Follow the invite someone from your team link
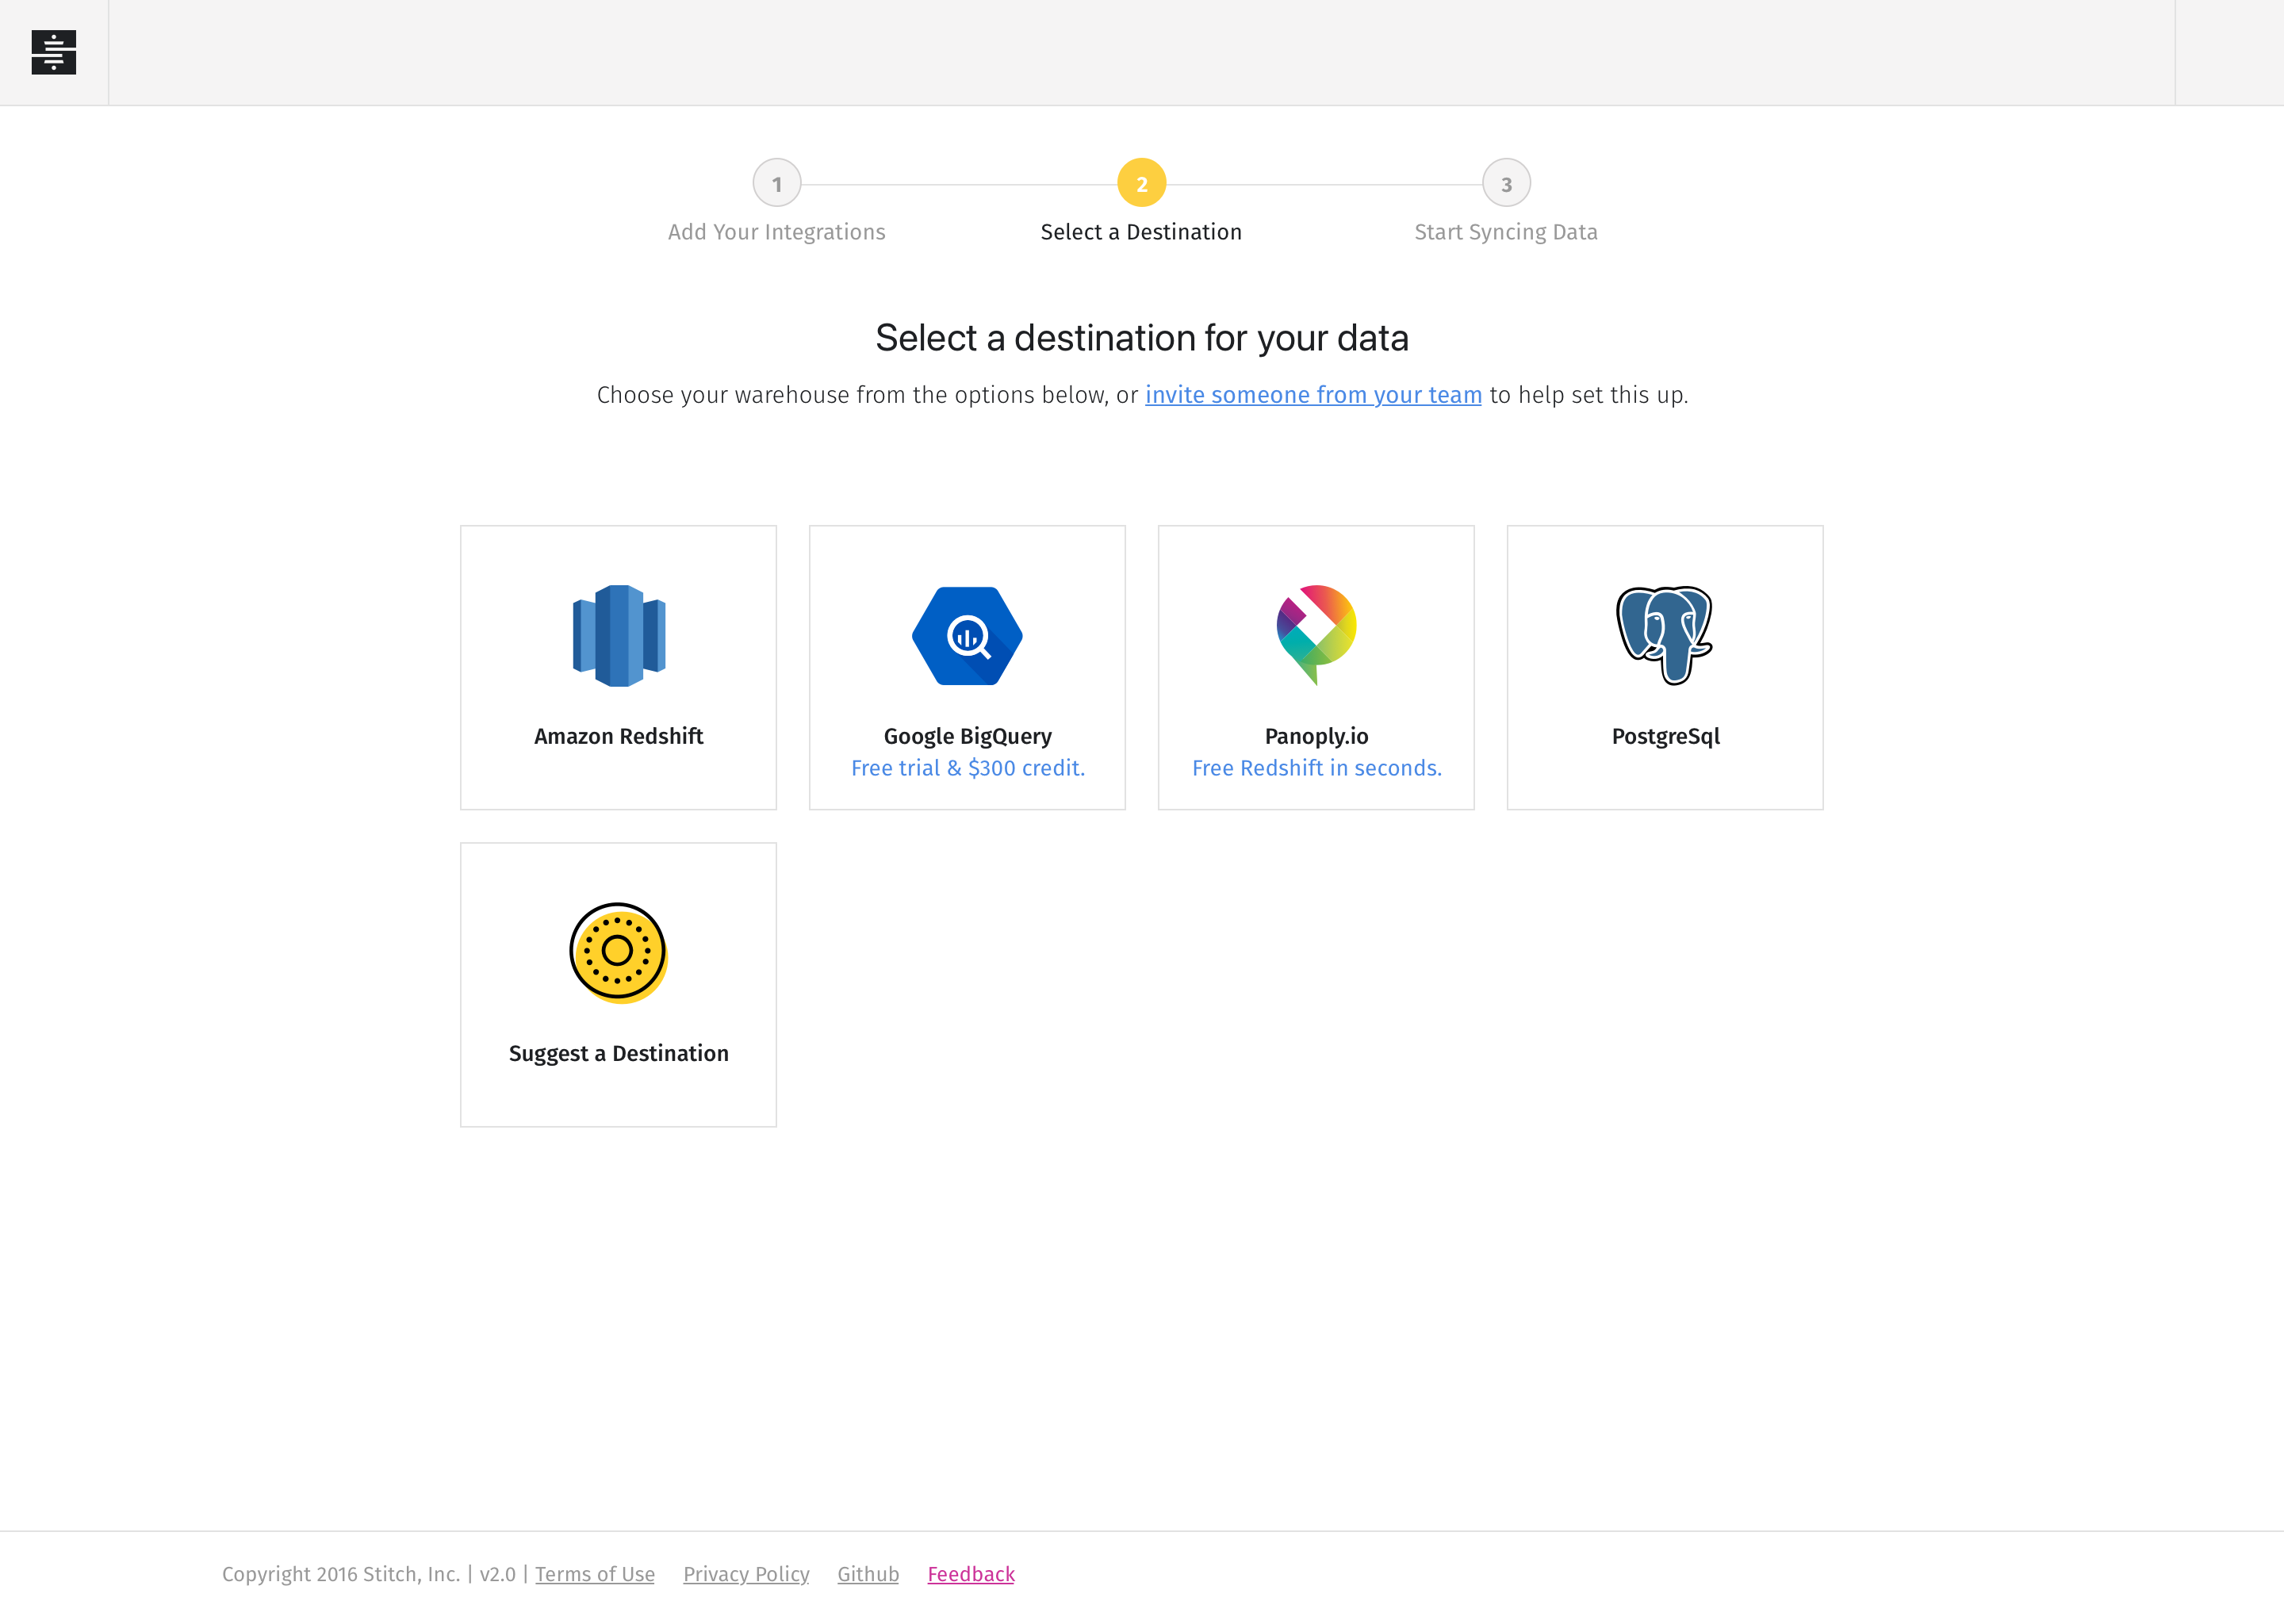Image resolution: width=2284 pixels, height=1624 pixels. (1313, 395)
